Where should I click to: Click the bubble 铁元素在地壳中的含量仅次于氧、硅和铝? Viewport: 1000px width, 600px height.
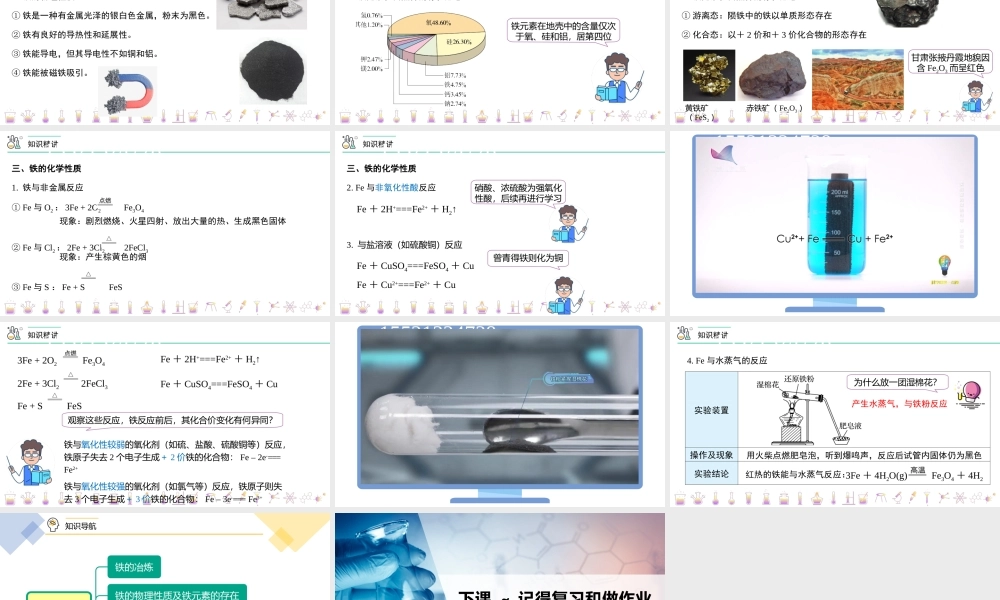[563, 31]
